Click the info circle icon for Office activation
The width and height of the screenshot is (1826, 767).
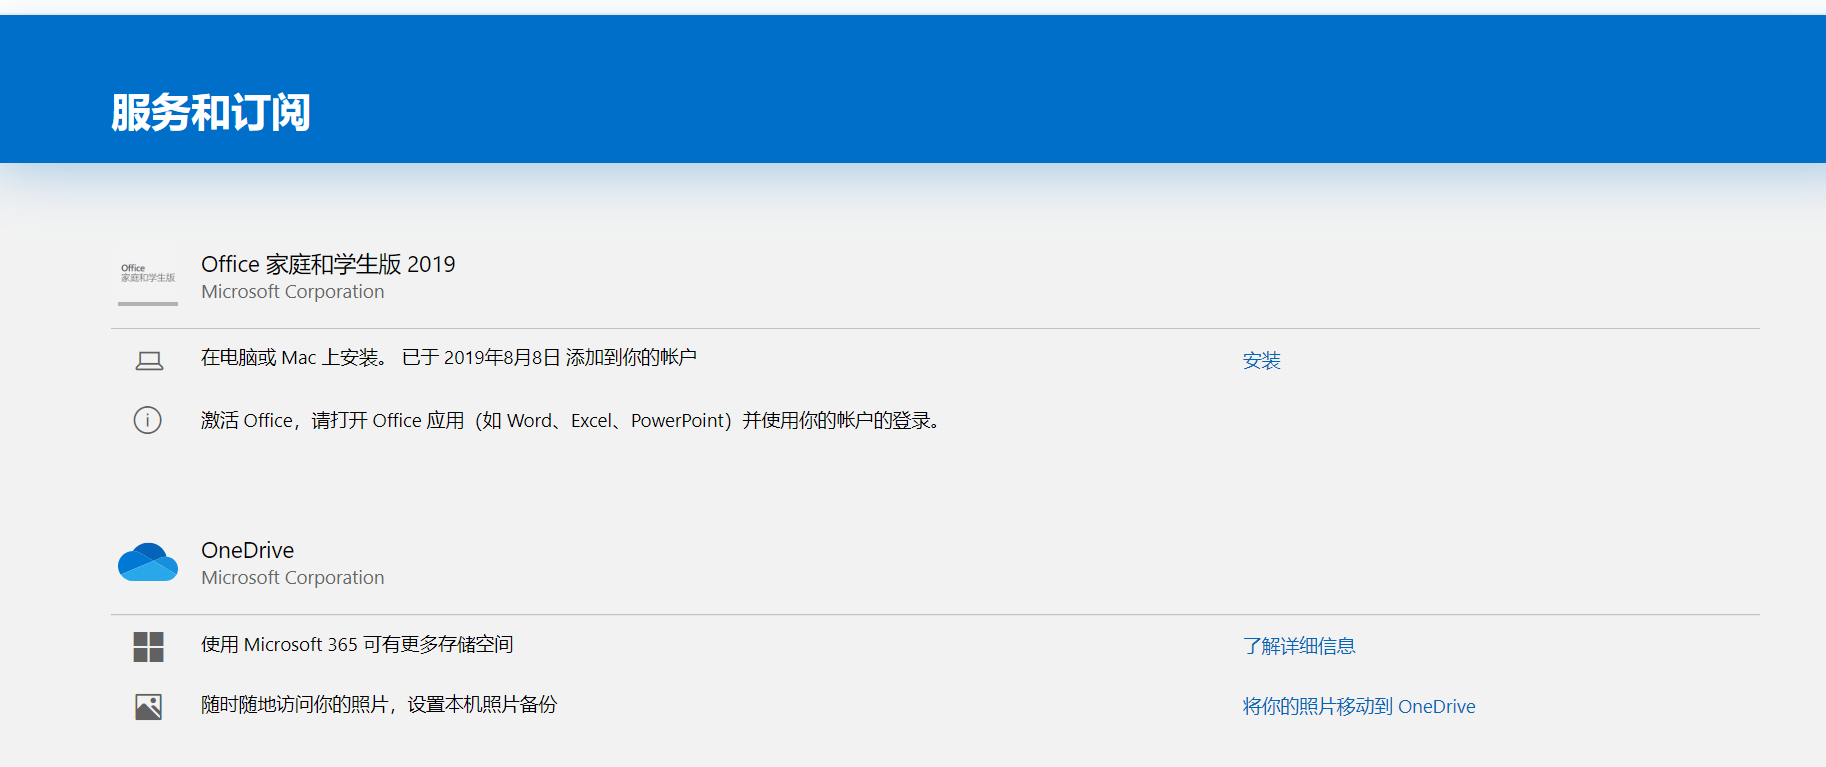coord(148,420)
